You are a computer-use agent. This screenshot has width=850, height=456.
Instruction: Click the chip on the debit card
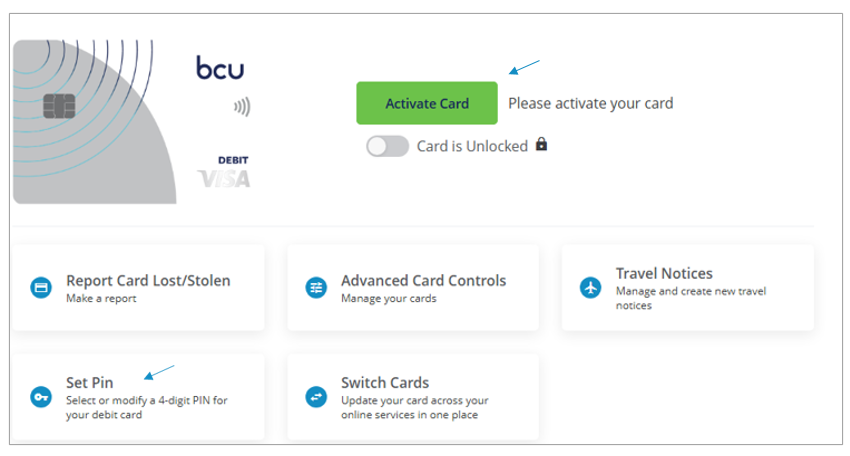57,105
